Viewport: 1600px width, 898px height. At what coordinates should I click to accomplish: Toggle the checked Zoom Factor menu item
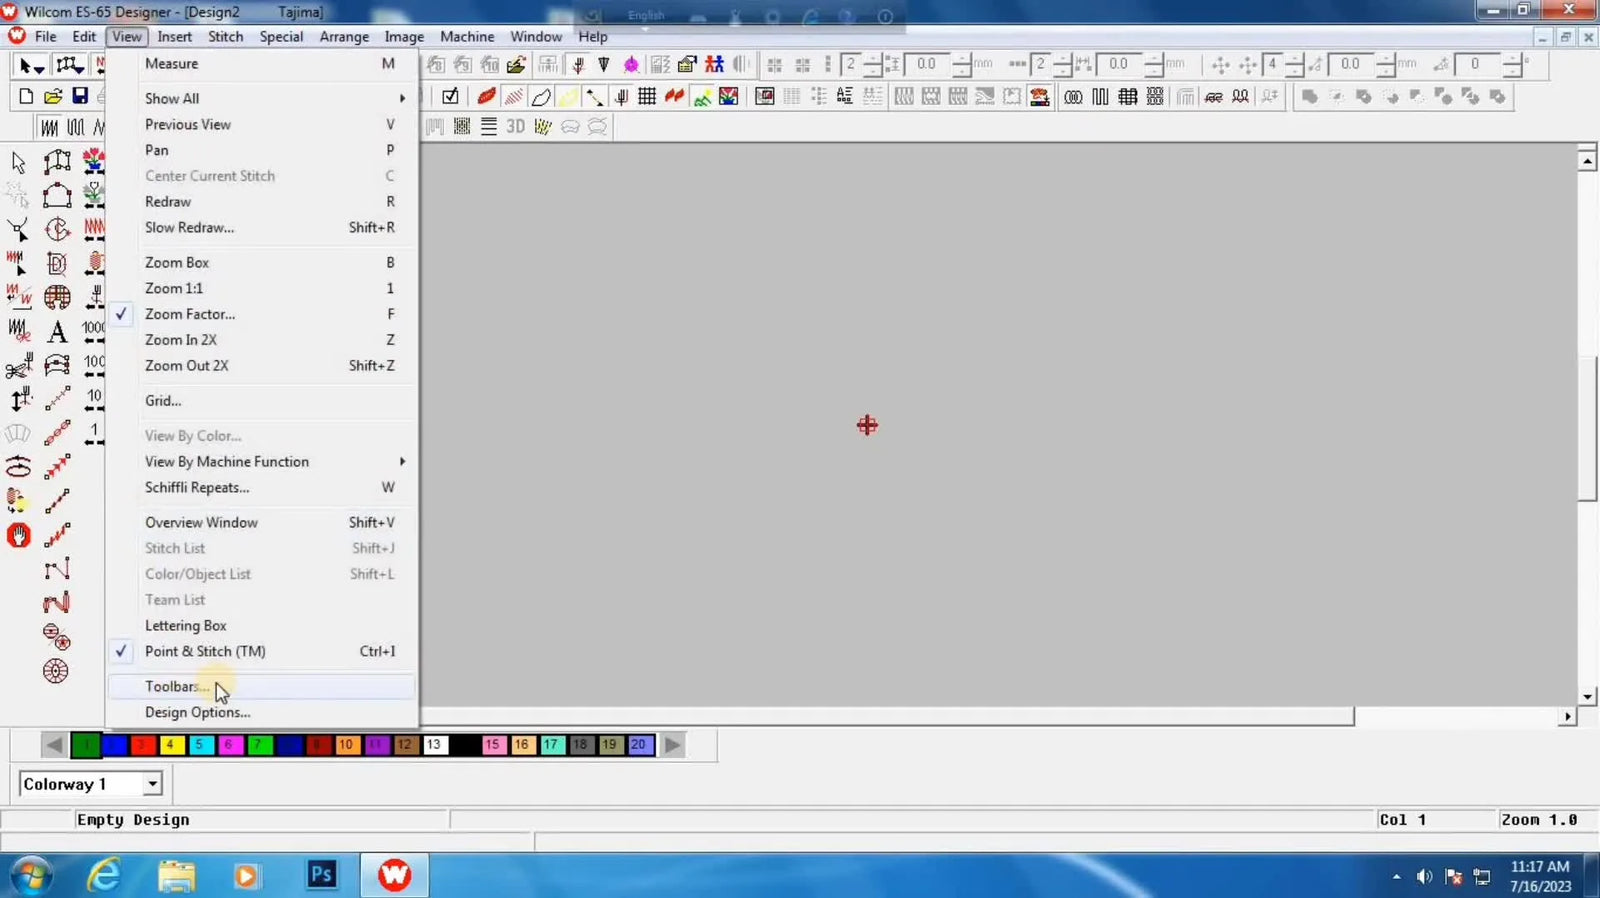(x=261, y=314)
